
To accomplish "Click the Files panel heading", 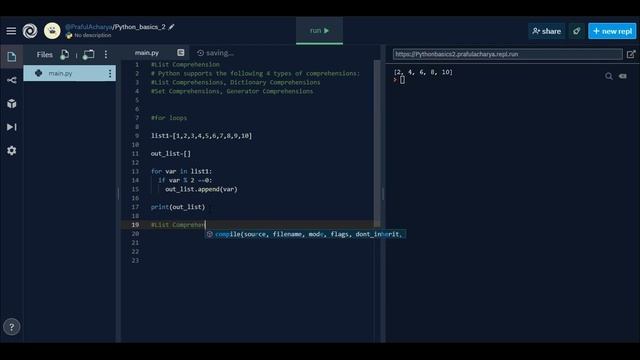I will point(44,55).
